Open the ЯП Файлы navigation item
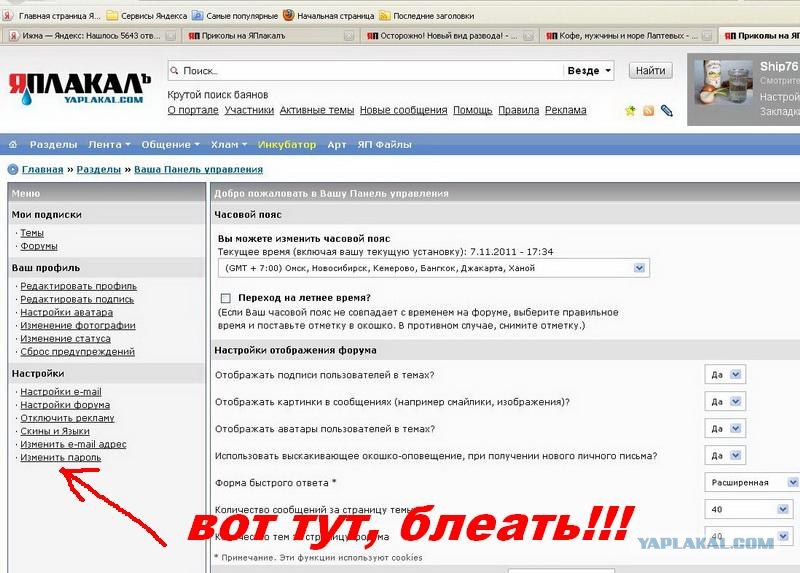 pyautogui.click(x=385, y=144)
